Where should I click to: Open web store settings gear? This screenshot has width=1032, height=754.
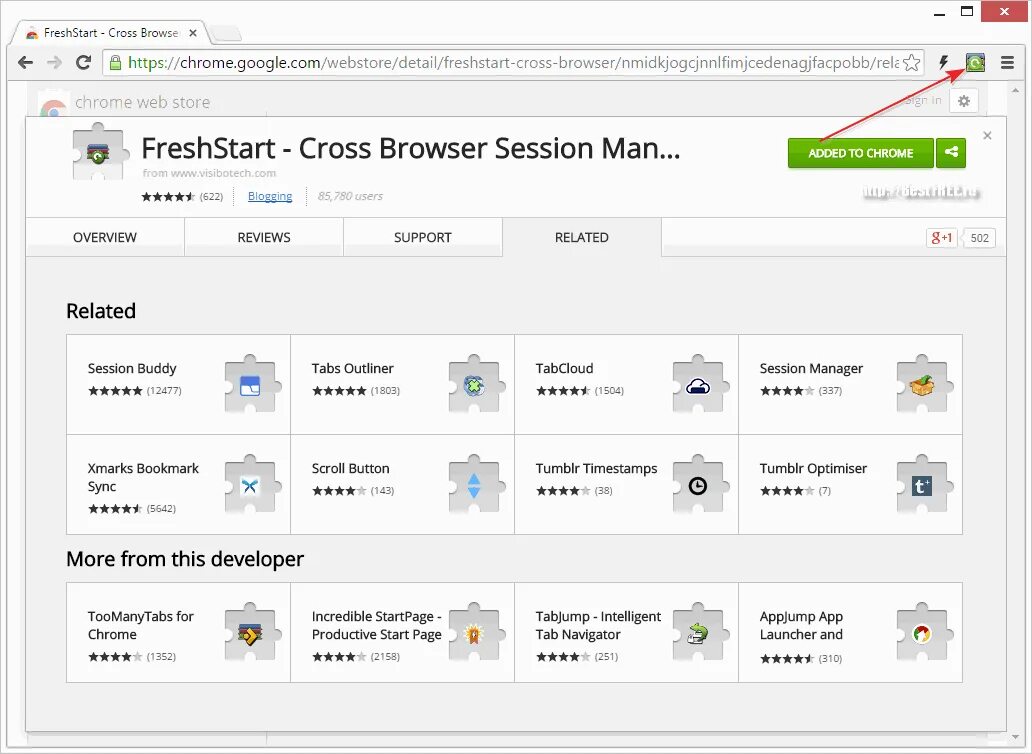(964, 101)
